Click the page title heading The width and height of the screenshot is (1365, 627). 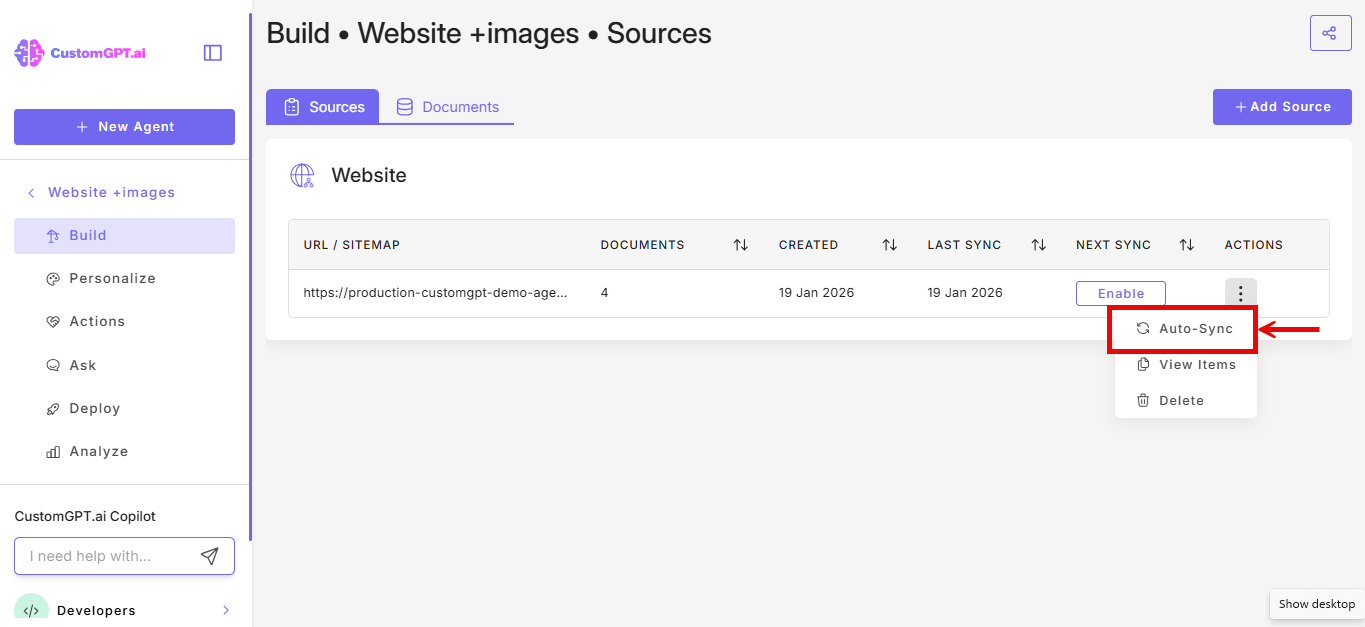click(x=489, y=33)
